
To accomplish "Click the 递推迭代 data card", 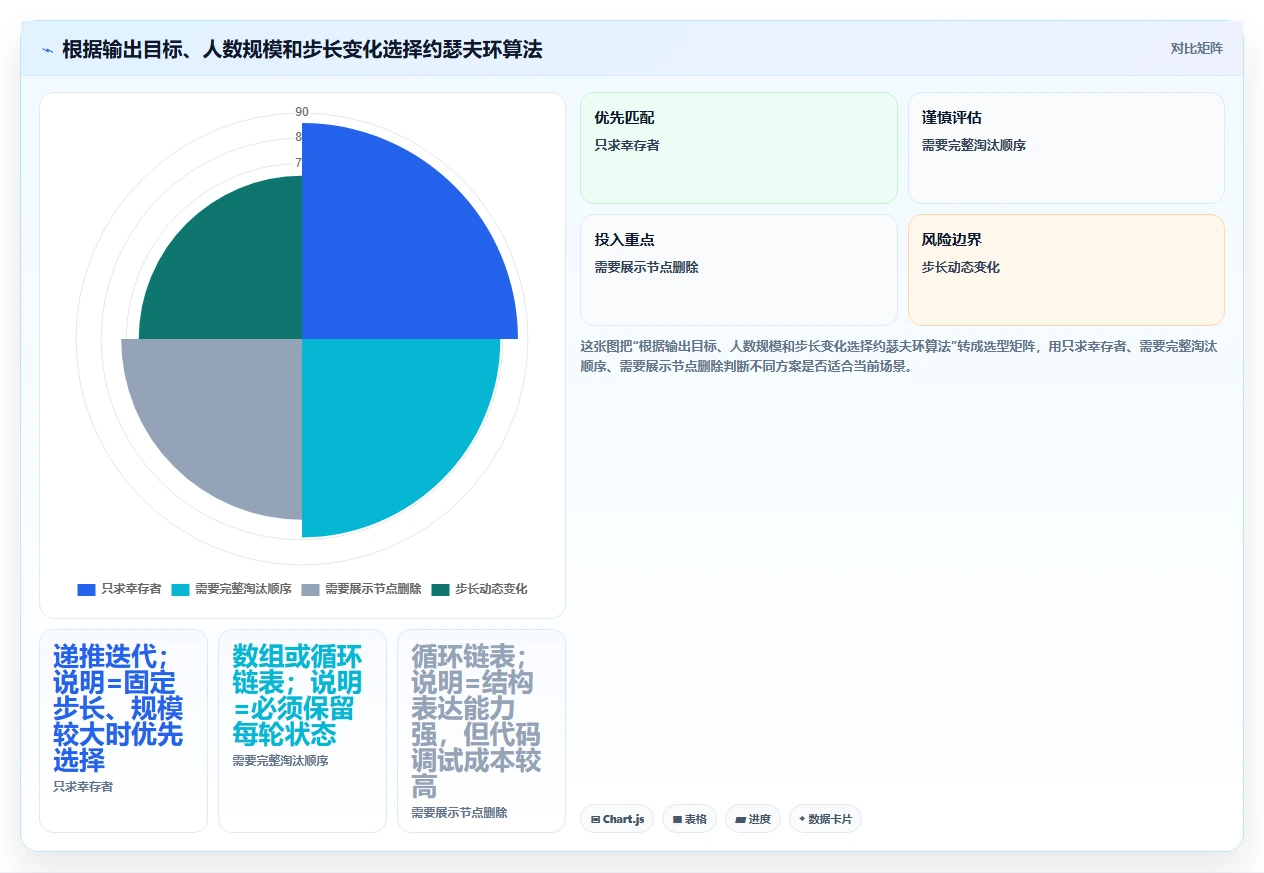I will tap(123, 730).
